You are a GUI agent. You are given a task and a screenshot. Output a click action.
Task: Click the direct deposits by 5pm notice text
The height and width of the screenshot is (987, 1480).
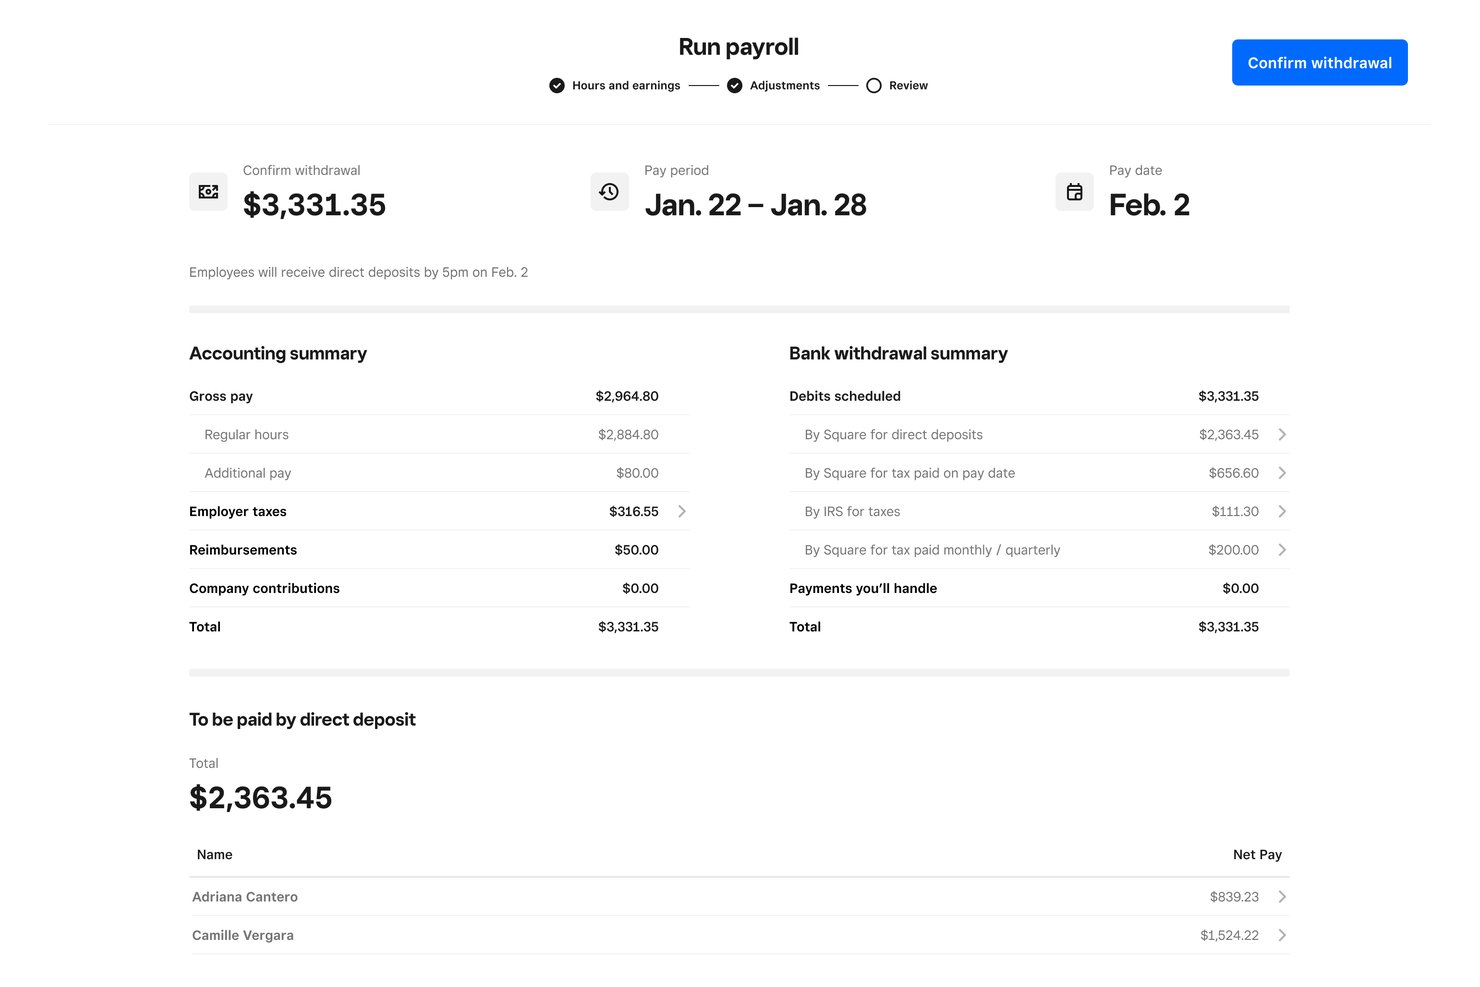click(358, 272)
